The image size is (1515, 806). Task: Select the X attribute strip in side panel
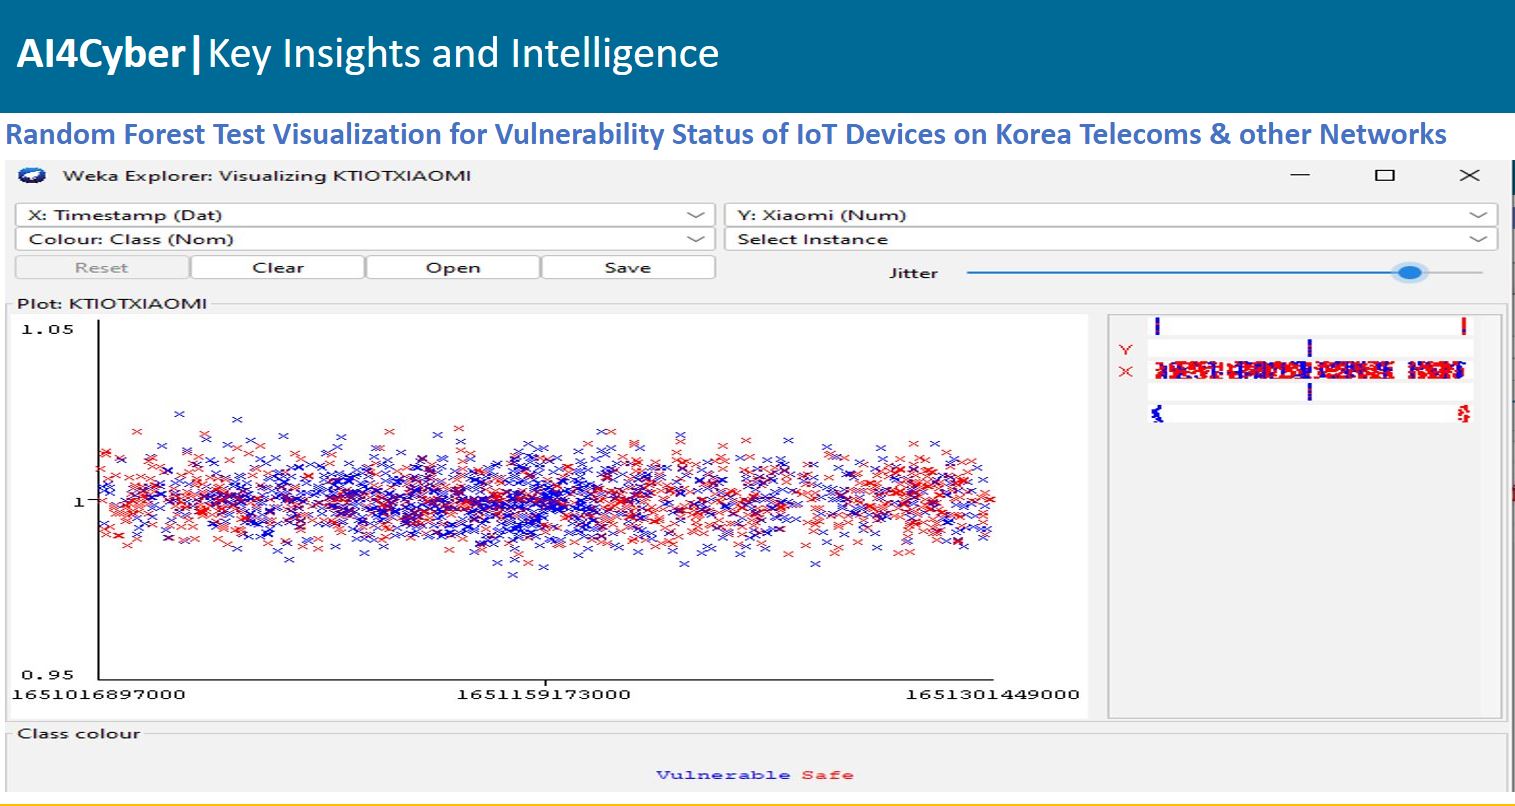(1310, 371)
